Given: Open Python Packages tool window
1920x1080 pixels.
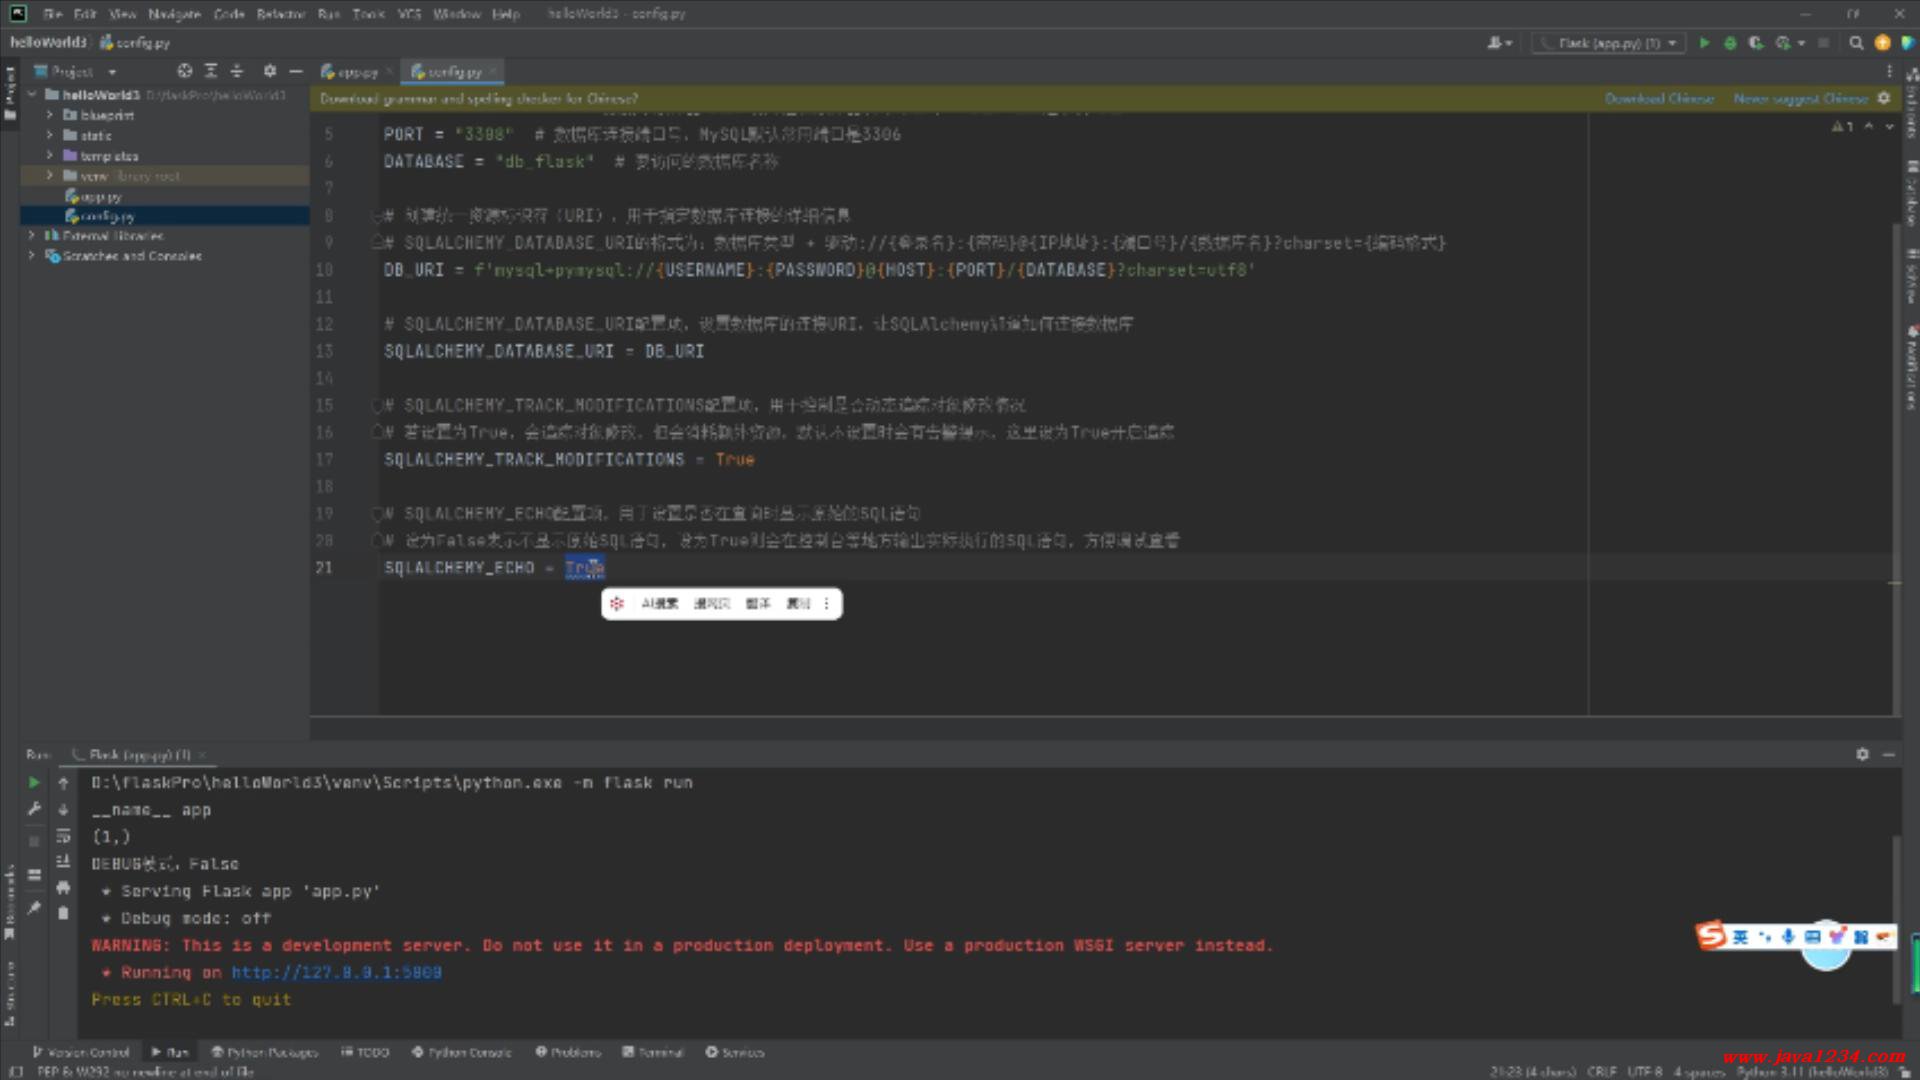Looking at the screenshot, I should 264,1052.
